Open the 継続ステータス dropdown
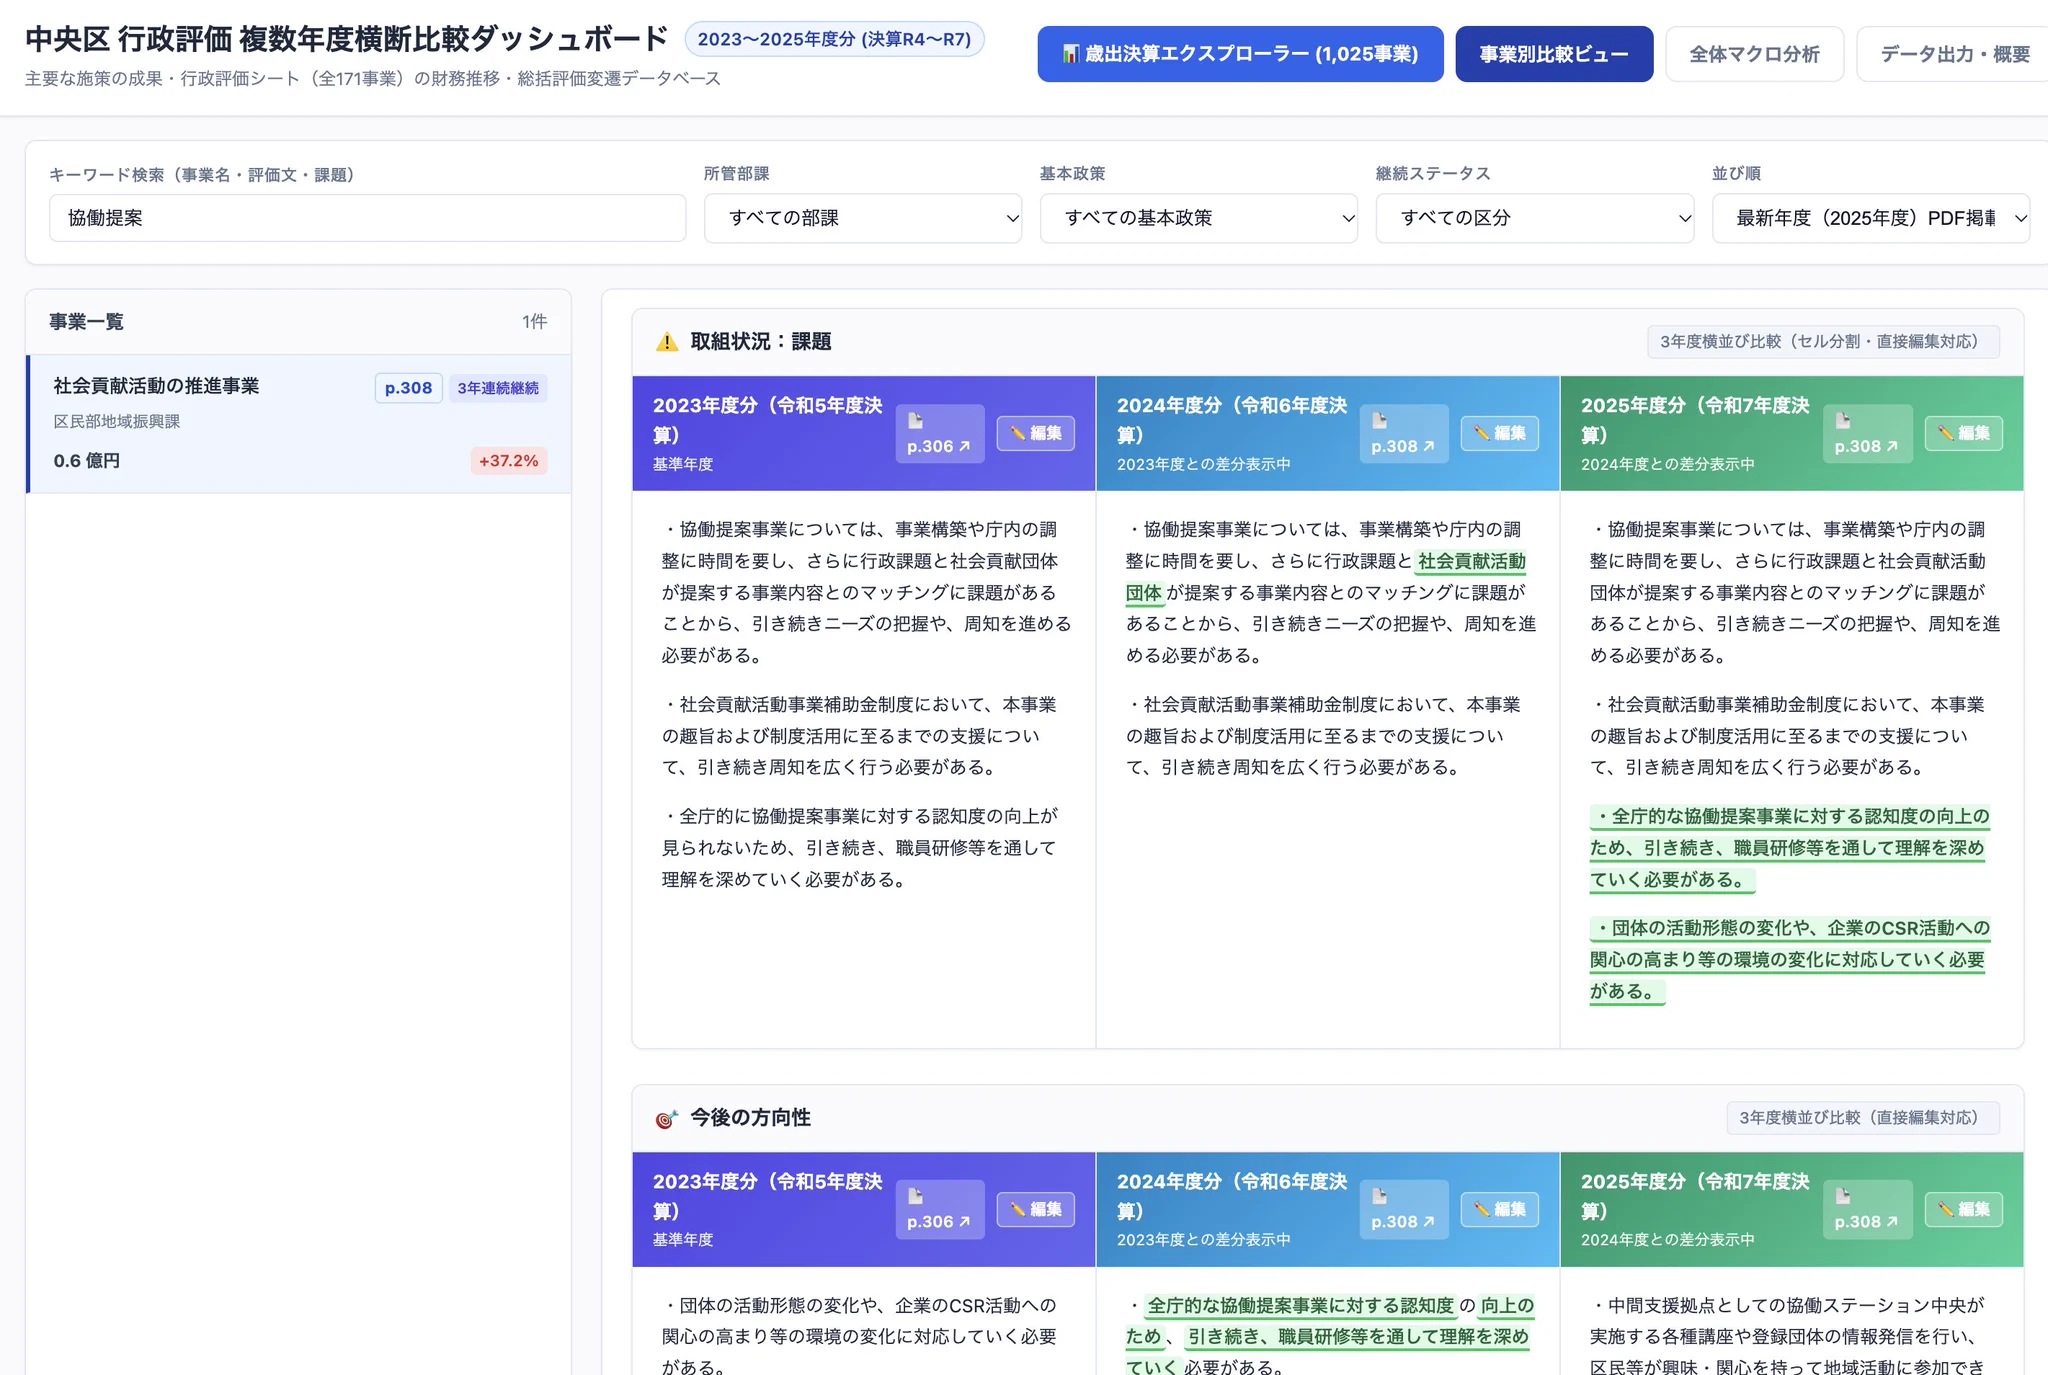 (x=1535, y=218)
